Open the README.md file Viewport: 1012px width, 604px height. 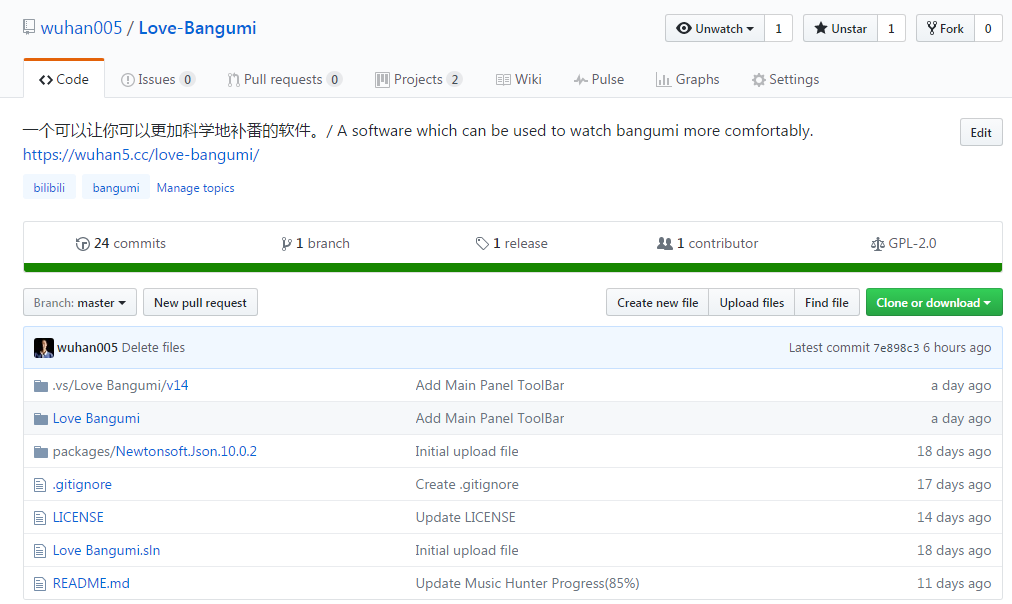[91, 584]
